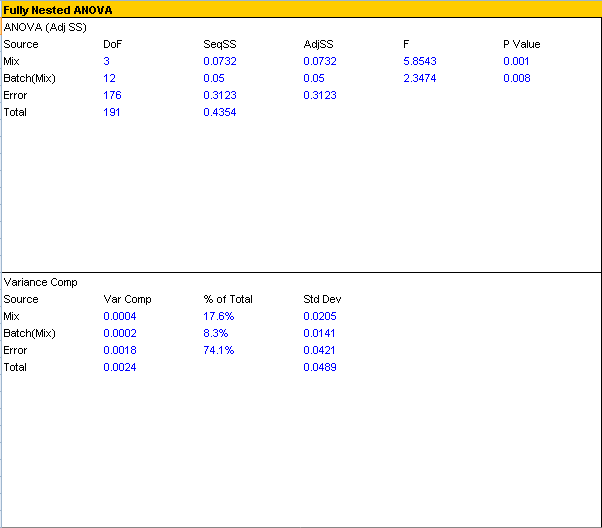The width and height of the screenshot is (602, 528).
Task: Select Total variance component 0.0024
Action: pos(120,367)
